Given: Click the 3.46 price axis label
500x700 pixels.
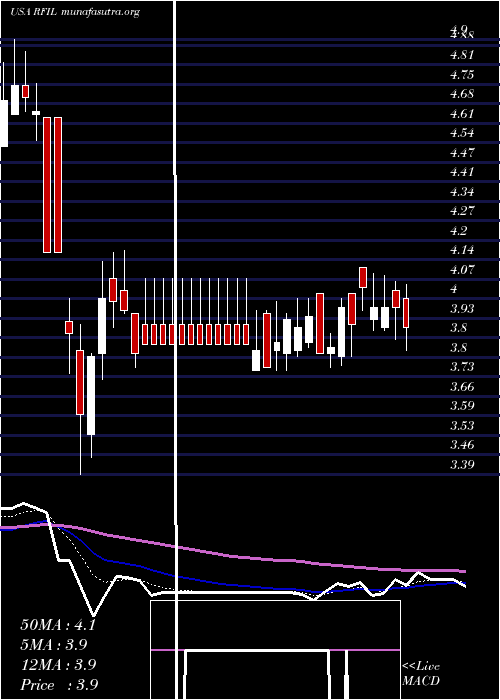Looking at the screenshot, I should (x=462, y=445).
